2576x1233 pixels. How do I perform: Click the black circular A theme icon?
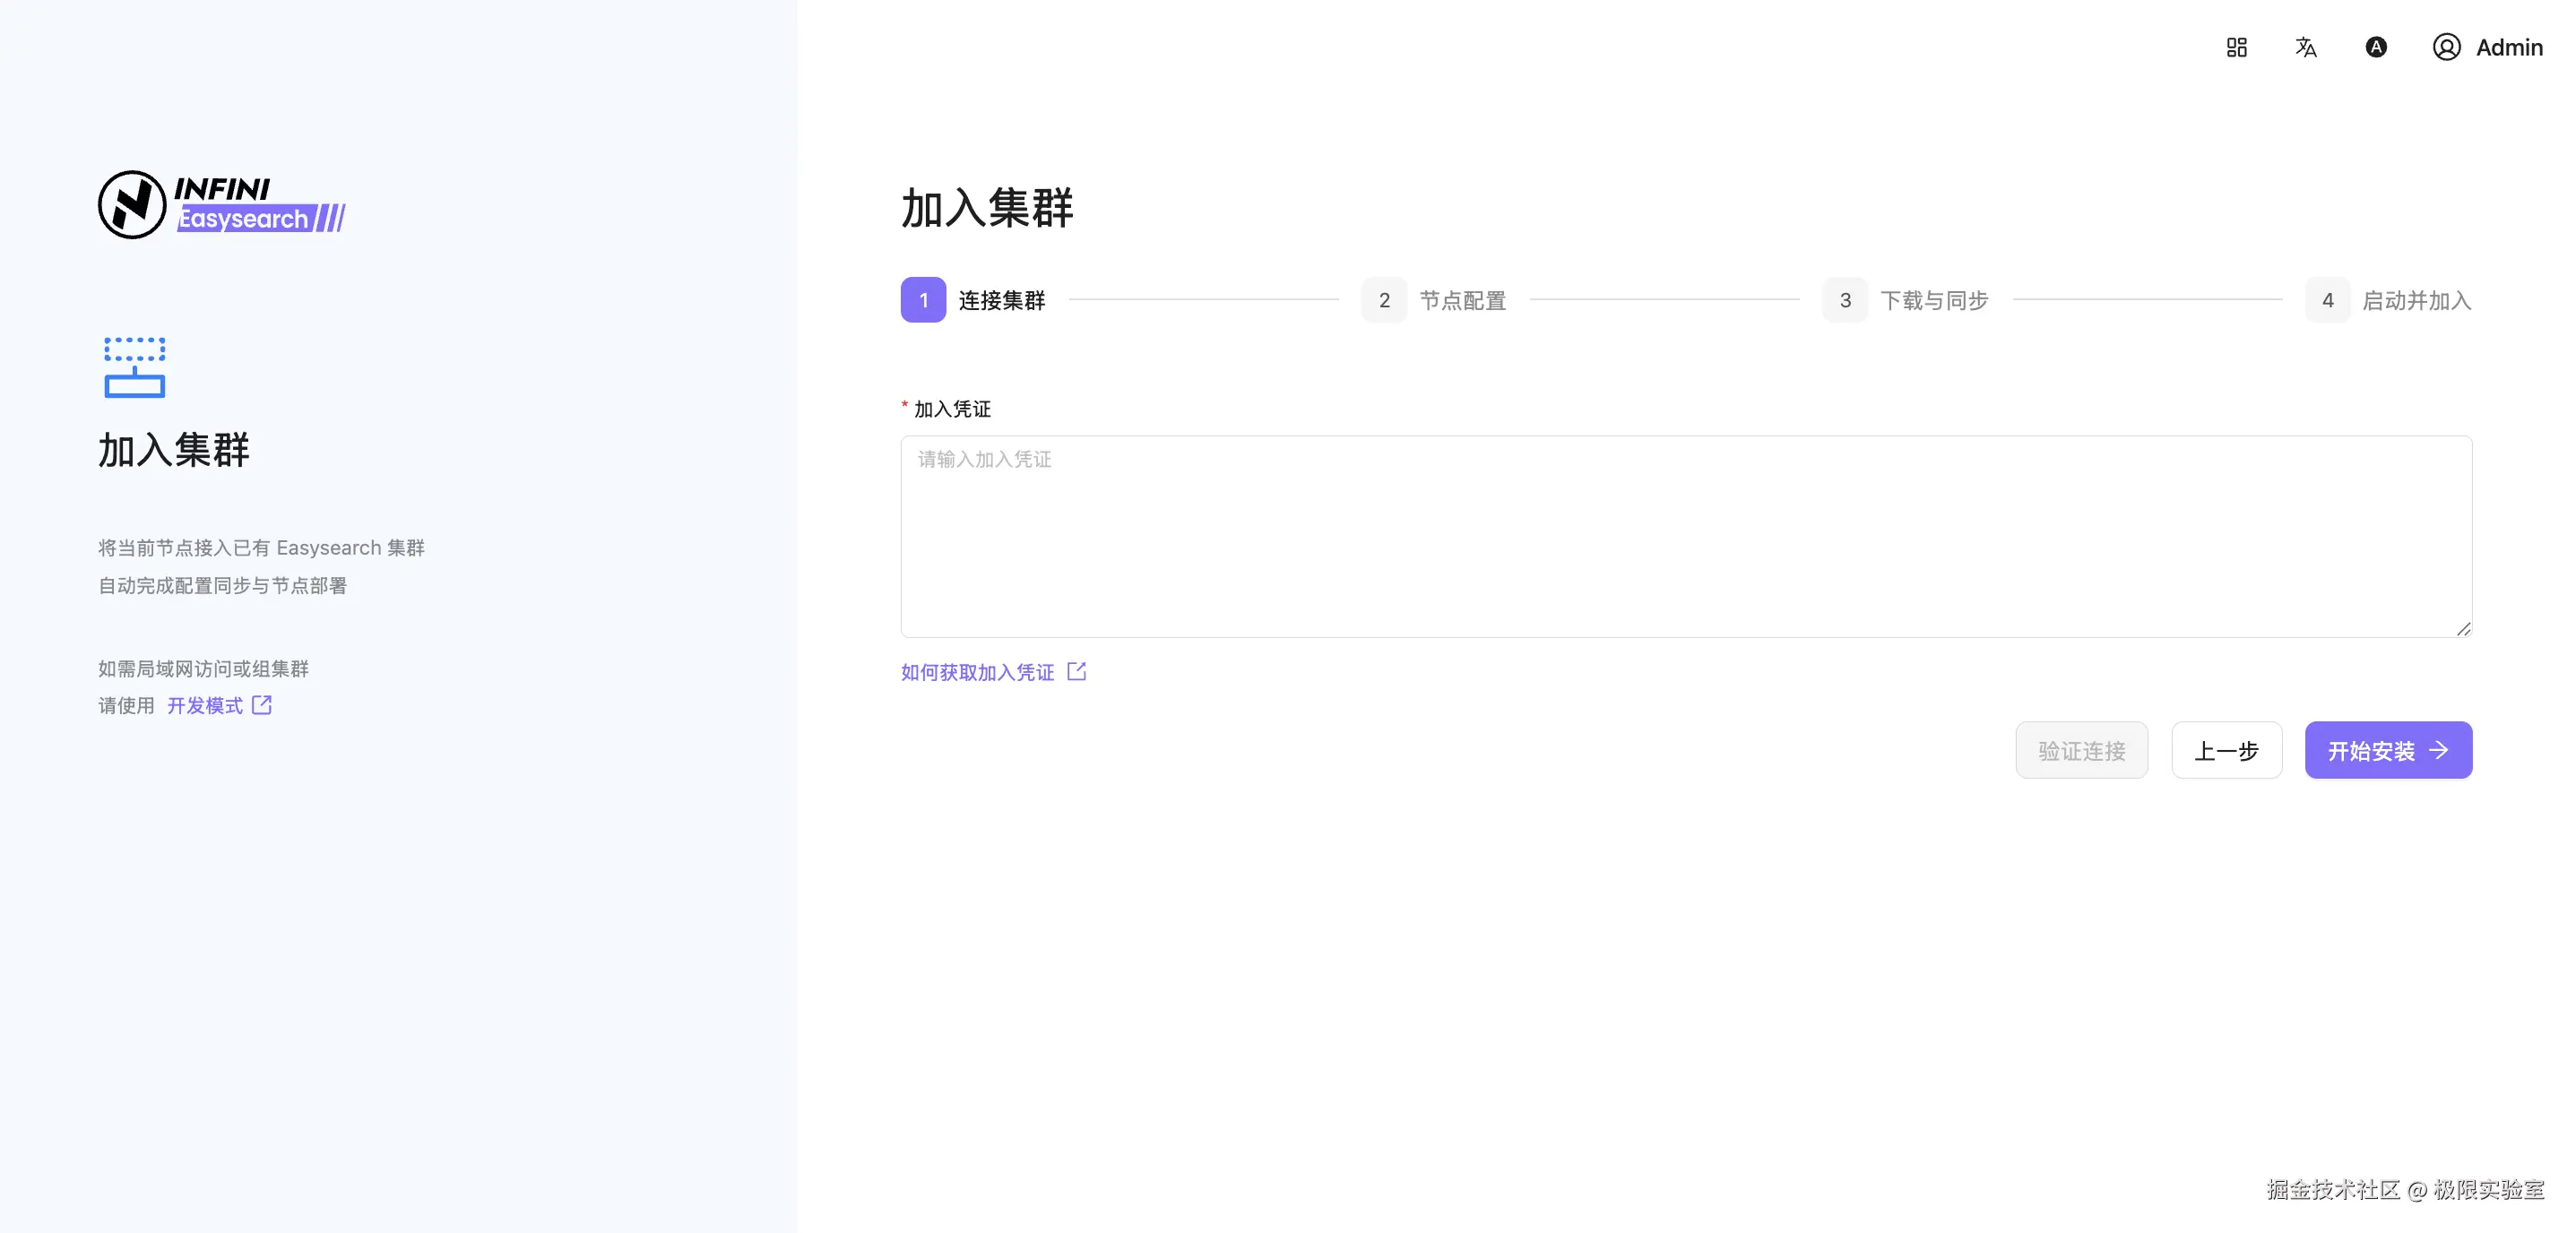coord(2375,47)
